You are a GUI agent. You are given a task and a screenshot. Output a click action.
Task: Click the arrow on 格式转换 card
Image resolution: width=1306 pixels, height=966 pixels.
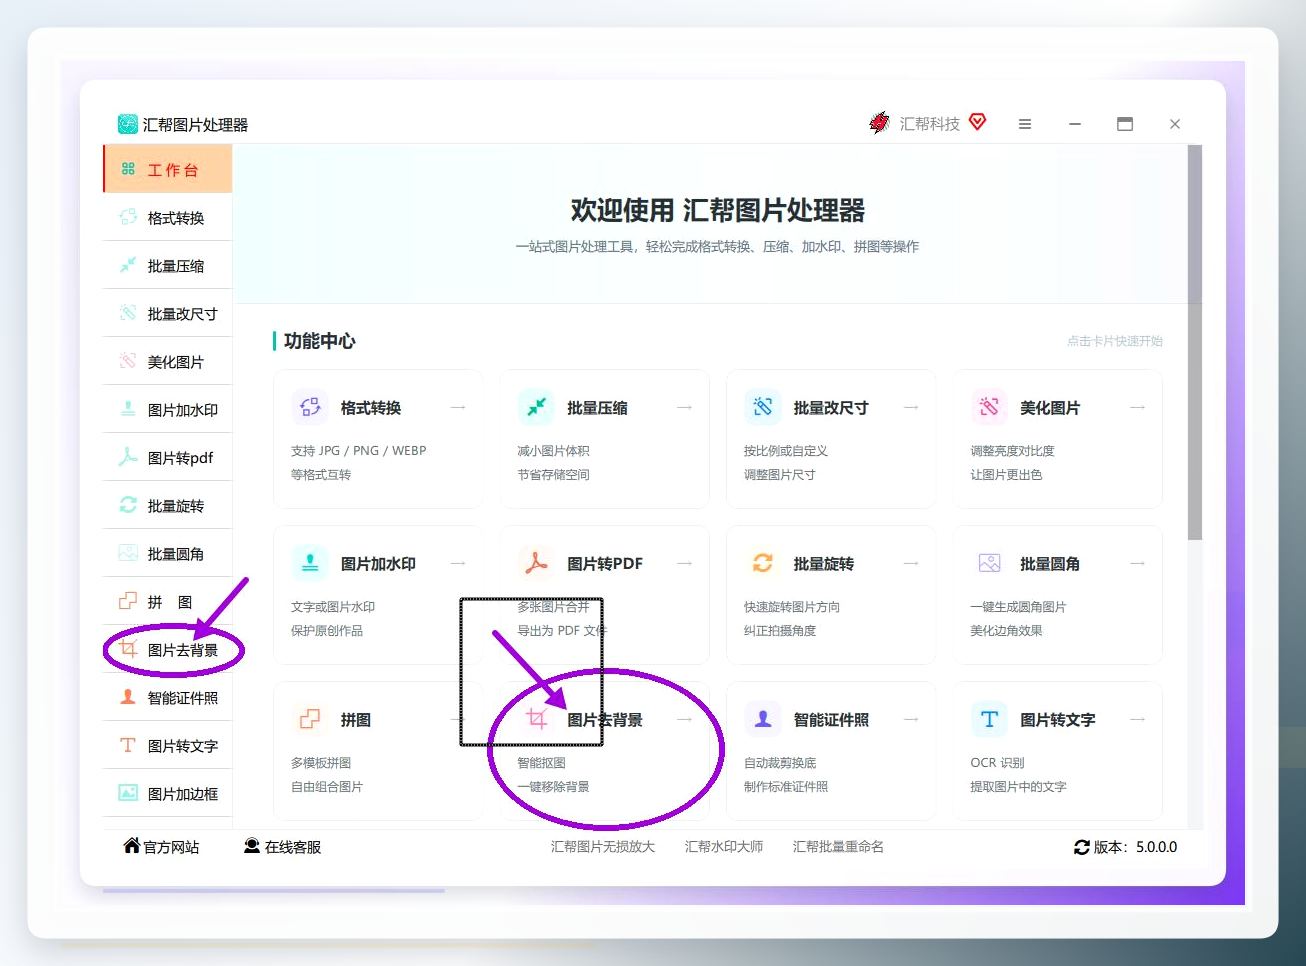[x=458, y=407]
